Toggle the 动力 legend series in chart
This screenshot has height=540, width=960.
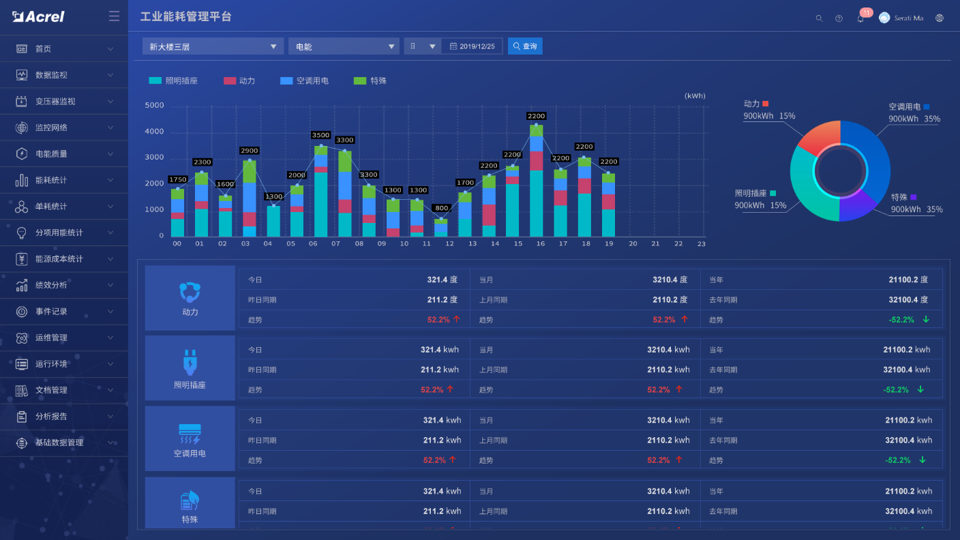coord(239,81)
